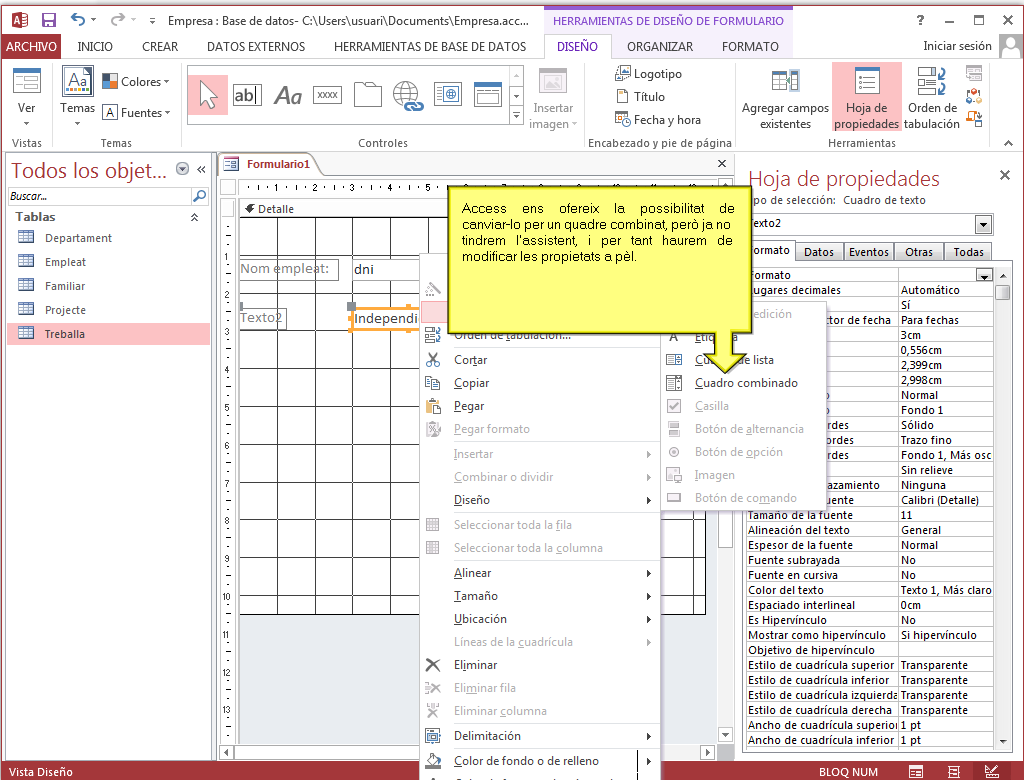Close the Formulario1 tab
The width and height of the screenshot is (1024, 780).
pyautogui.click(x=722, y=163)
